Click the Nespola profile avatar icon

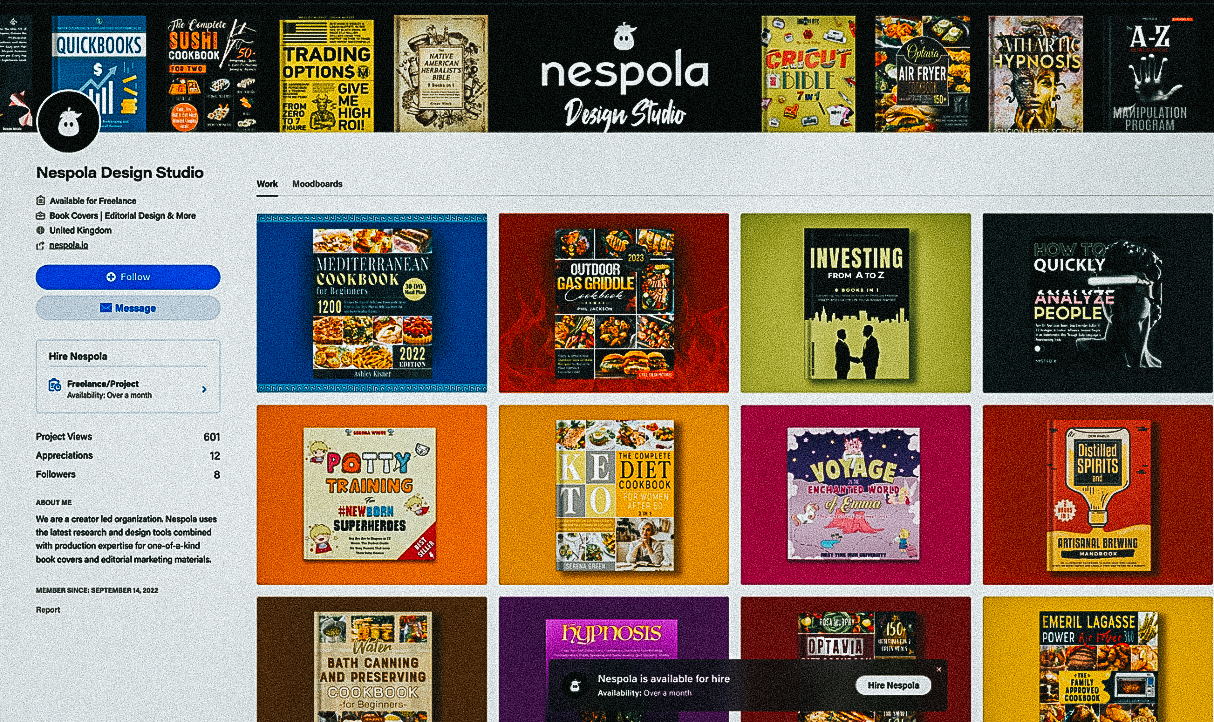68,122
